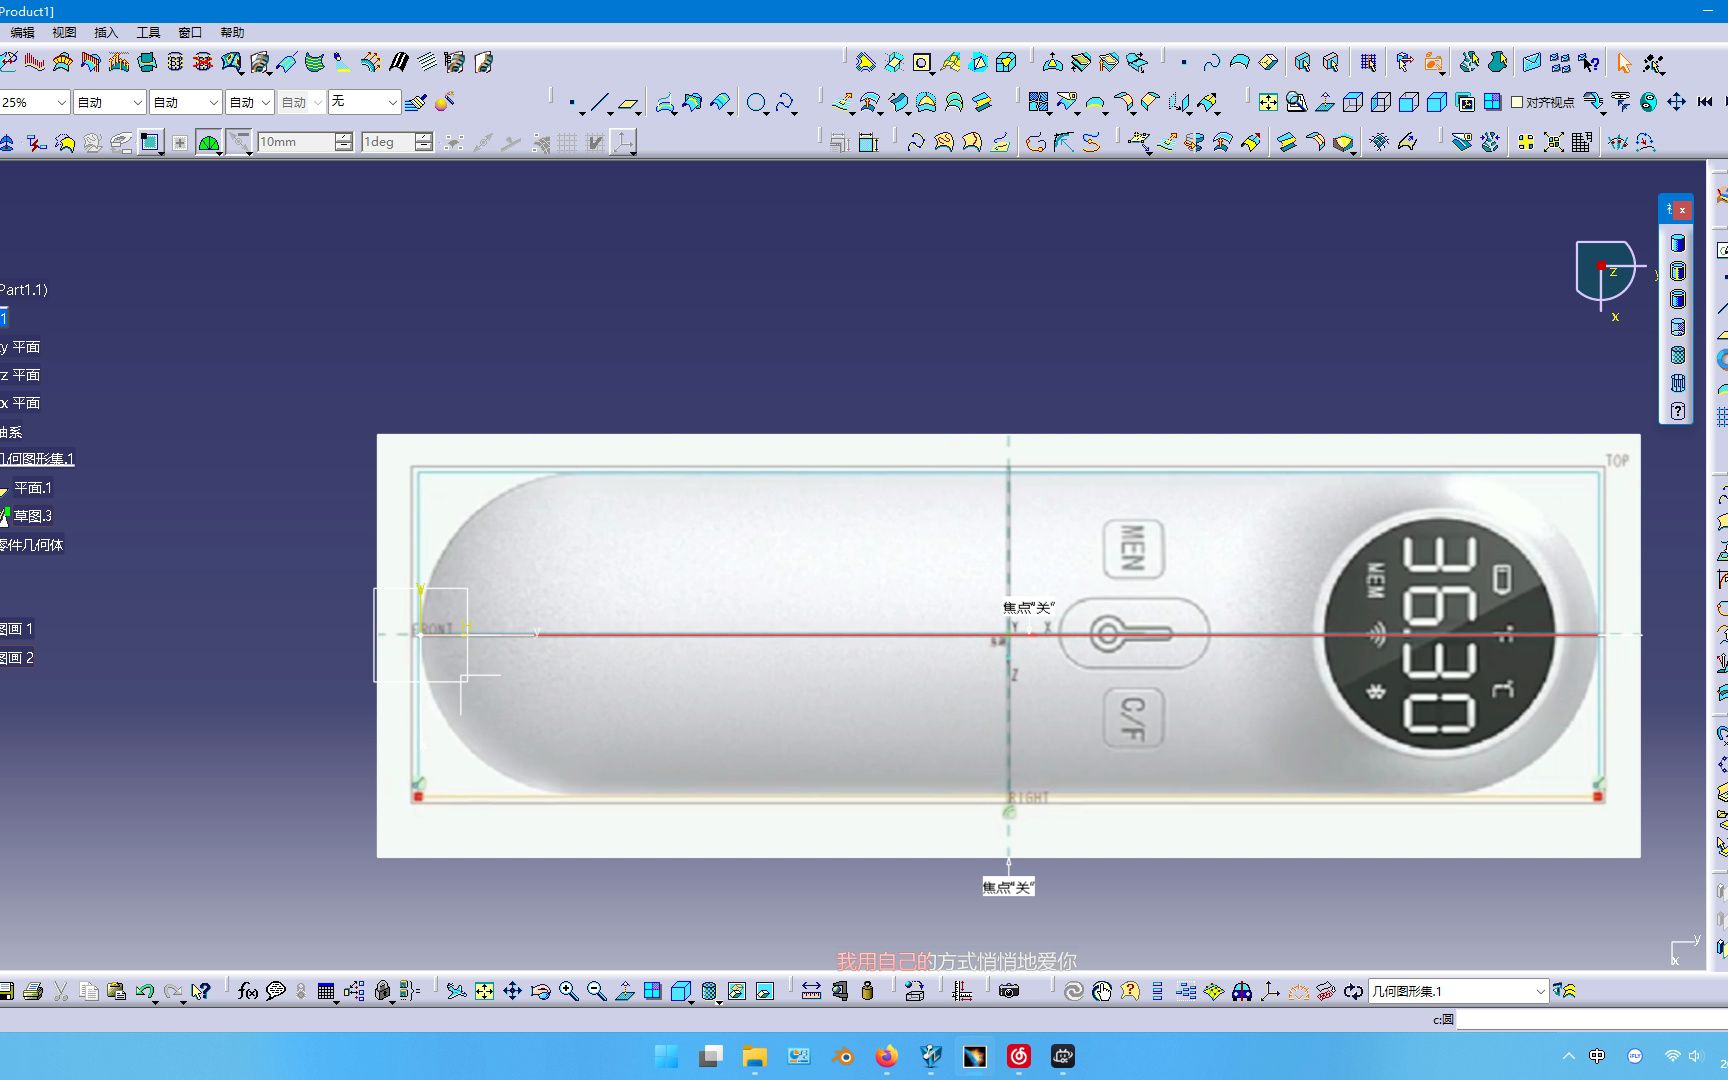The image size is (1728, 1080).
Task: Select the line creation tool
Action: [x=599, y=102]
